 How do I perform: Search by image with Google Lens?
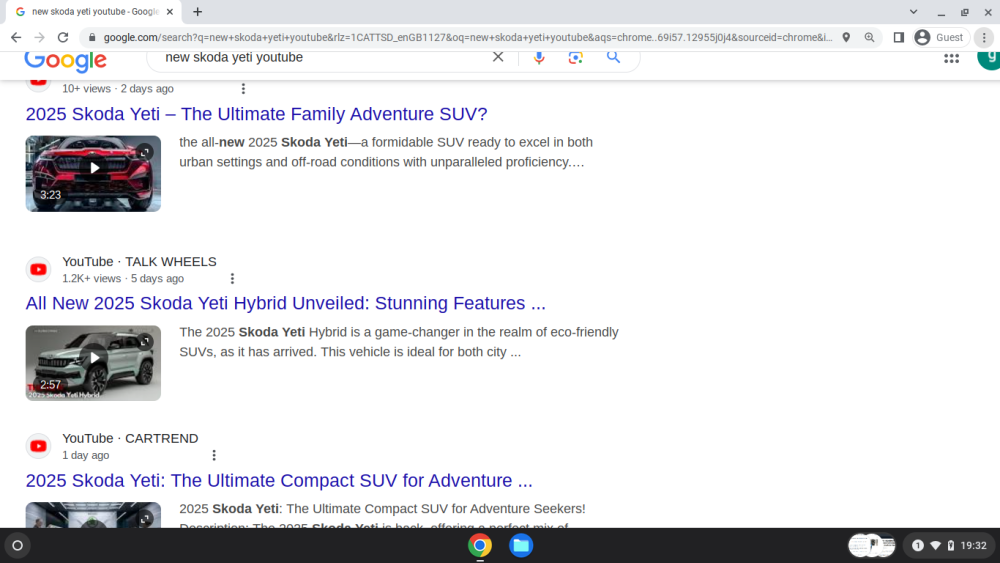coord(575,57)
